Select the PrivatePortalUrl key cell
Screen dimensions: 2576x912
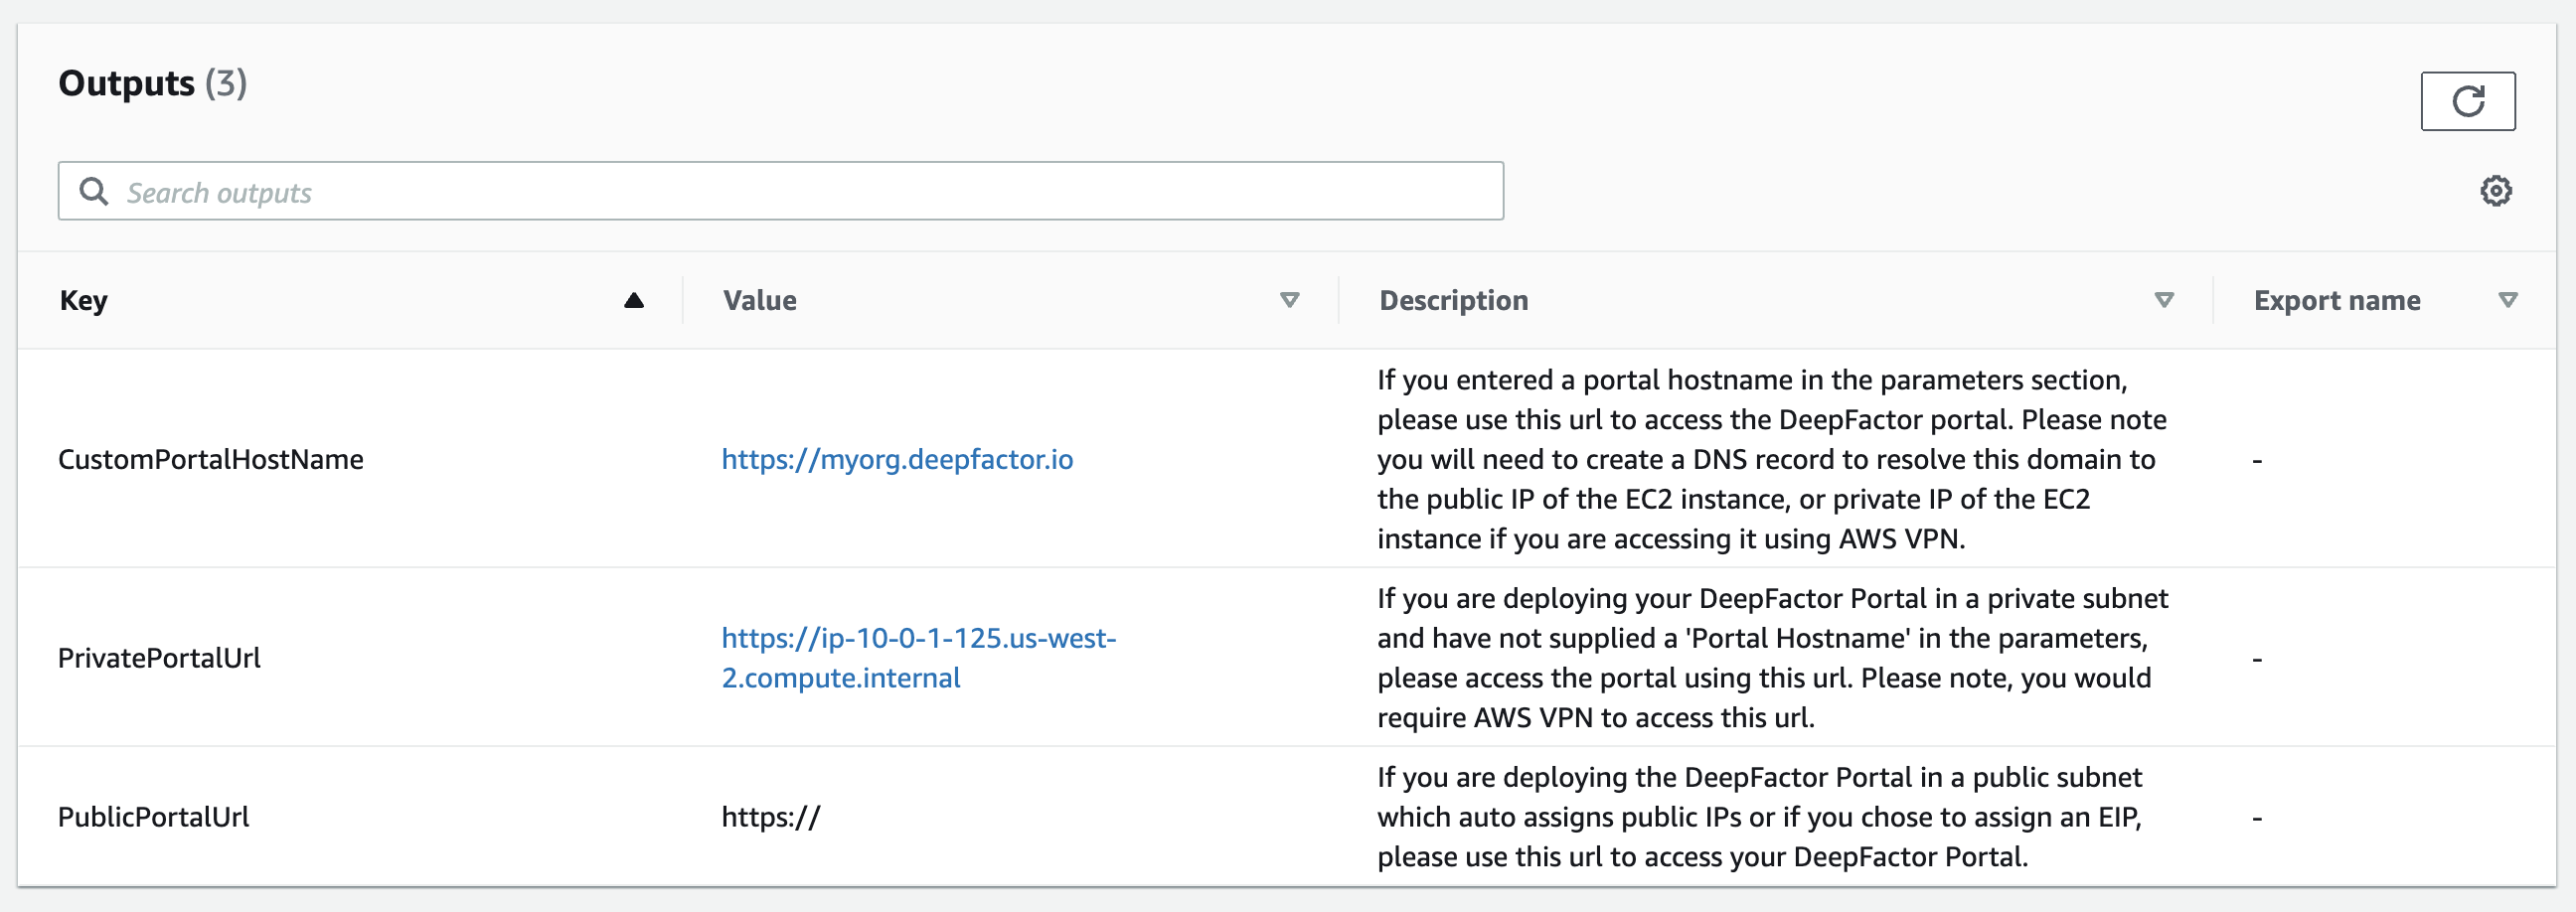tap(159, 658)
